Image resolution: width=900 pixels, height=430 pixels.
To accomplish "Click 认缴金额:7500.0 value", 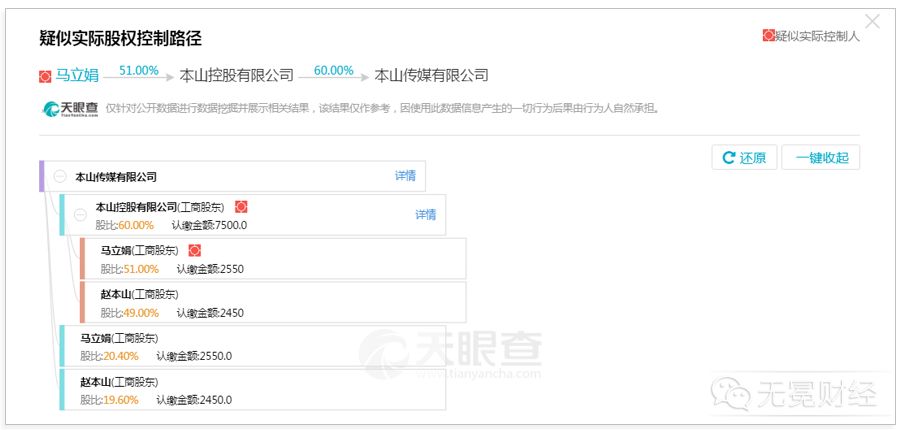I will coord(209,225).
